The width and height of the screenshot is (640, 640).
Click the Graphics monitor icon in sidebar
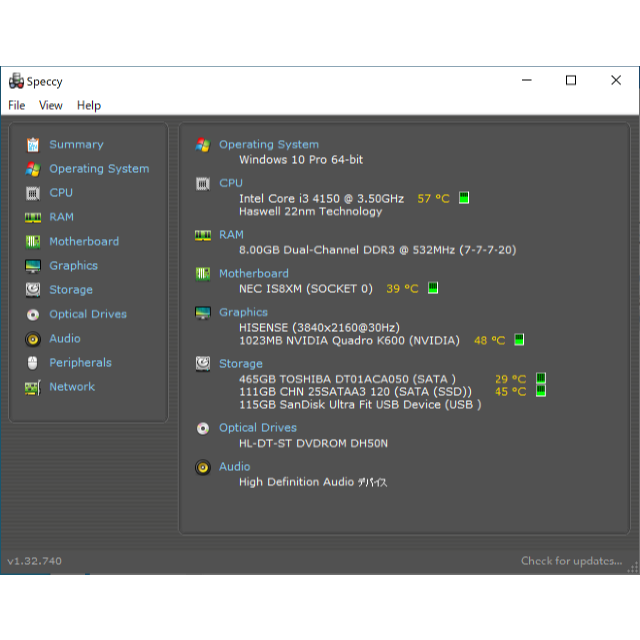point(33,266)
